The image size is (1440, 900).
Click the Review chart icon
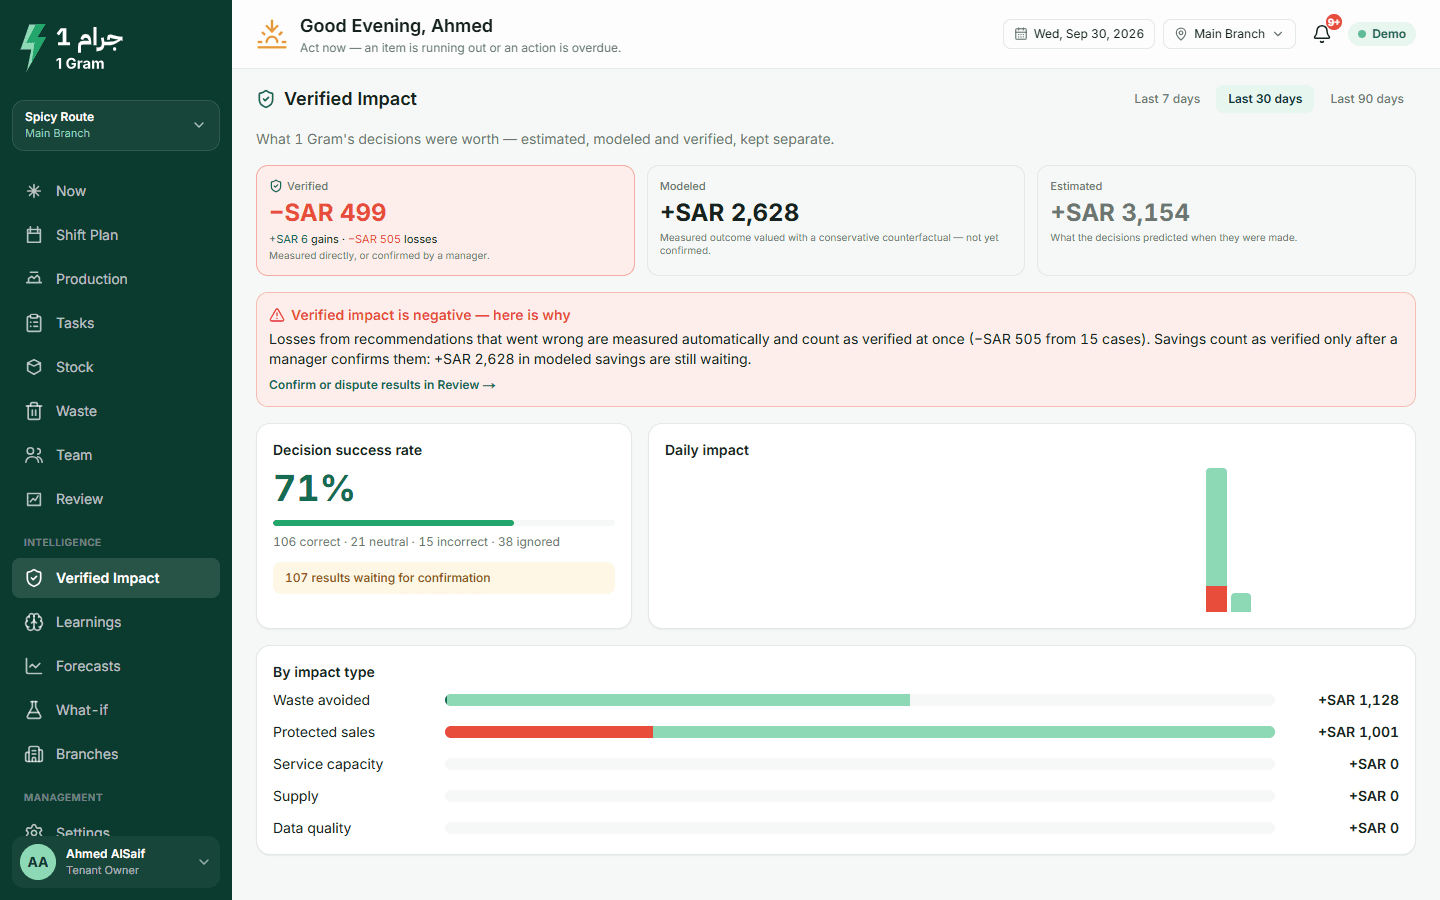coord(34,499)
